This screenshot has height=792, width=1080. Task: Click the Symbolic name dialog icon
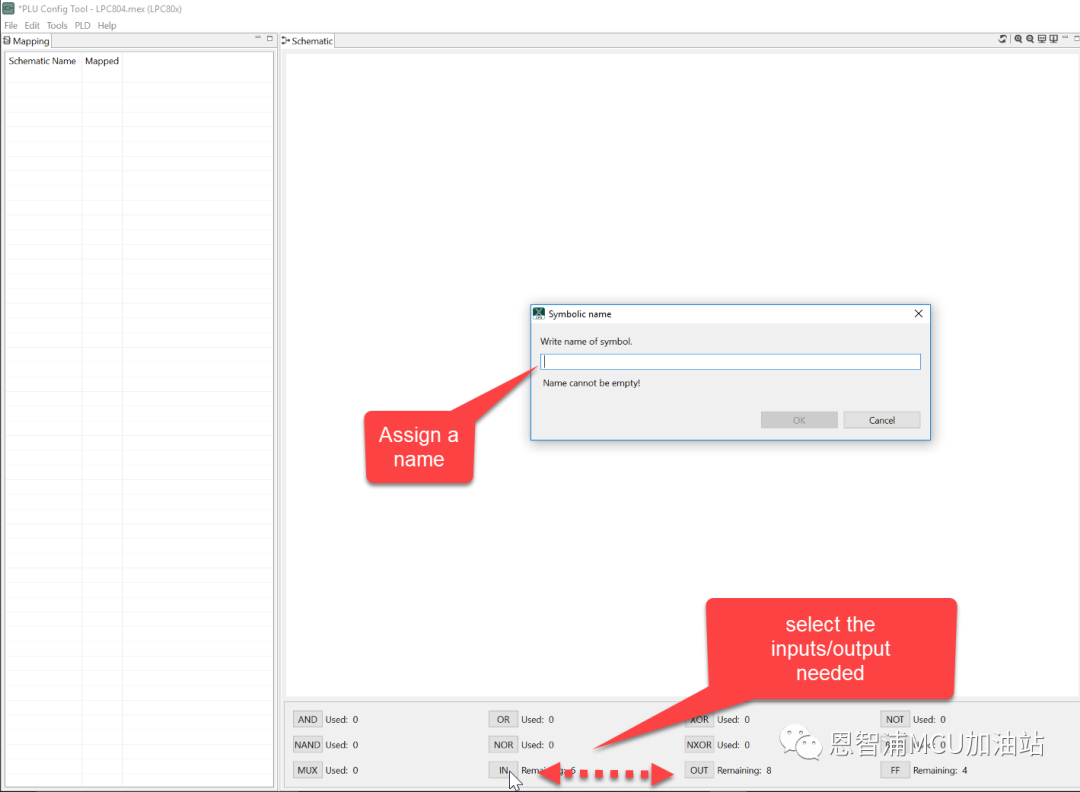coord(539,313)
